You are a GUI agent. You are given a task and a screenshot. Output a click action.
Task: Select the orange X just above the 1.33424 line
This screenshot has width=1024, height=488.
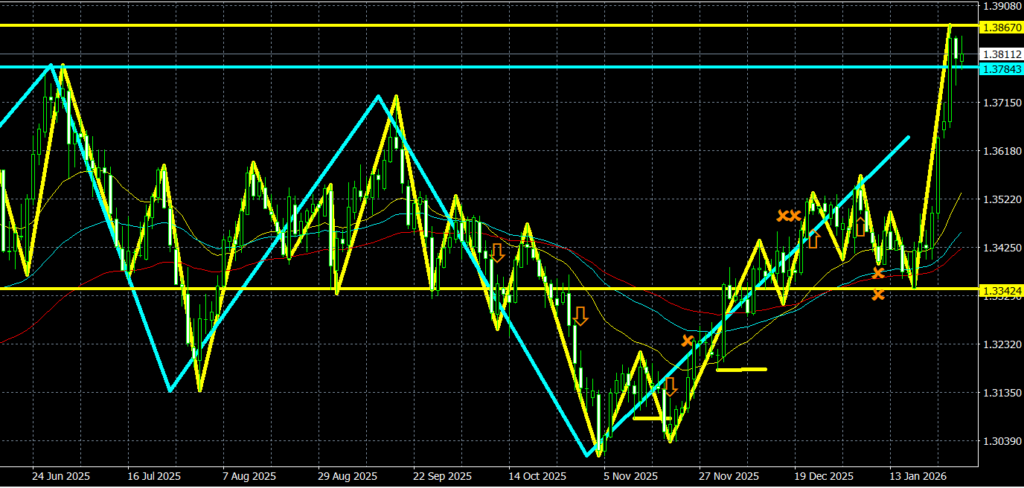click(x=878, y=273)
